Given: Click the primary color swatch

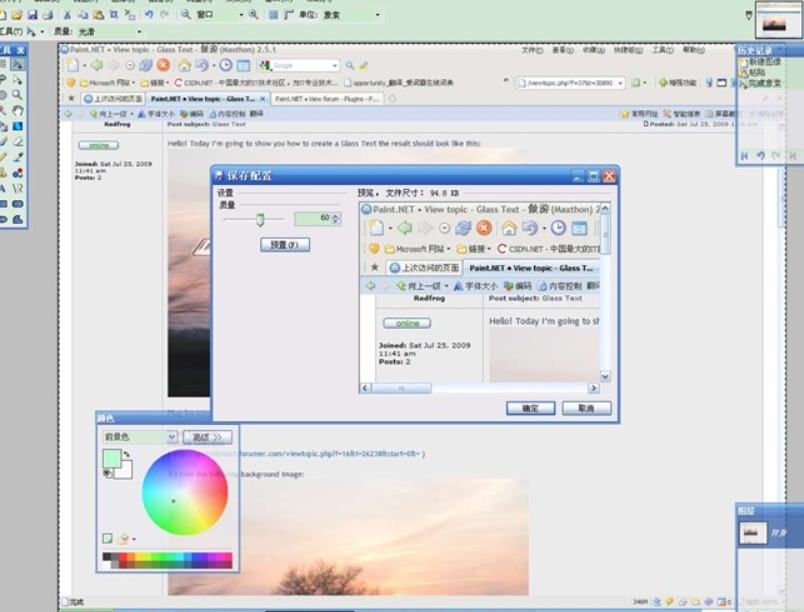Looking at the screenshot, I should 111,458.
